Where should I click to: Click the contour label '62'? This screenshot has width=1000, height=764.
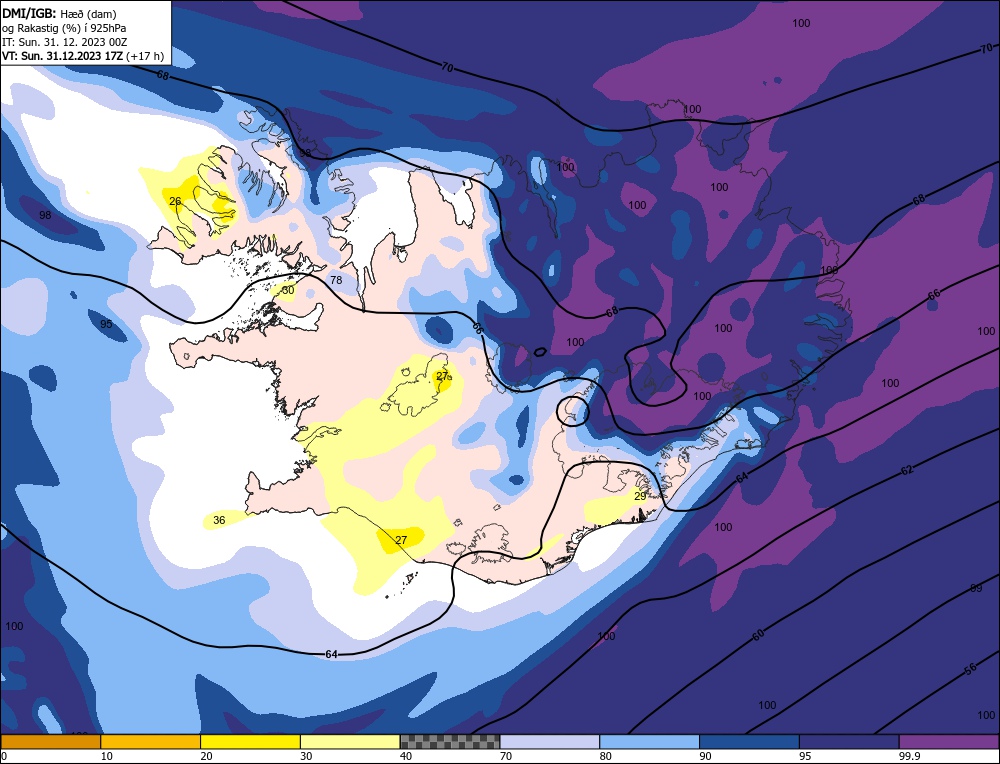coord(907,470)
